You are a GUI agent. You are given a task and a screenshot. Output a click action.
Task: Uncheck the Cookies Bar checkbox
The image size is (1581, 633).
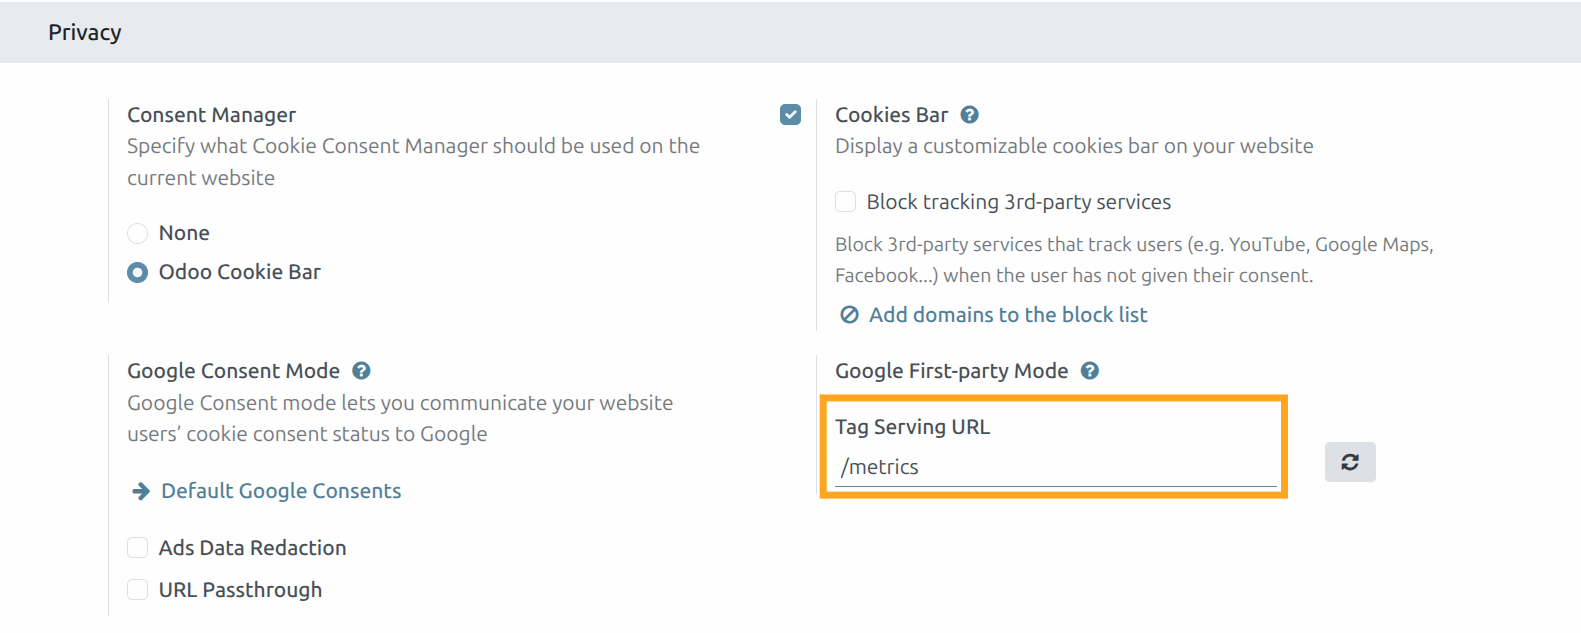(790, 115)
